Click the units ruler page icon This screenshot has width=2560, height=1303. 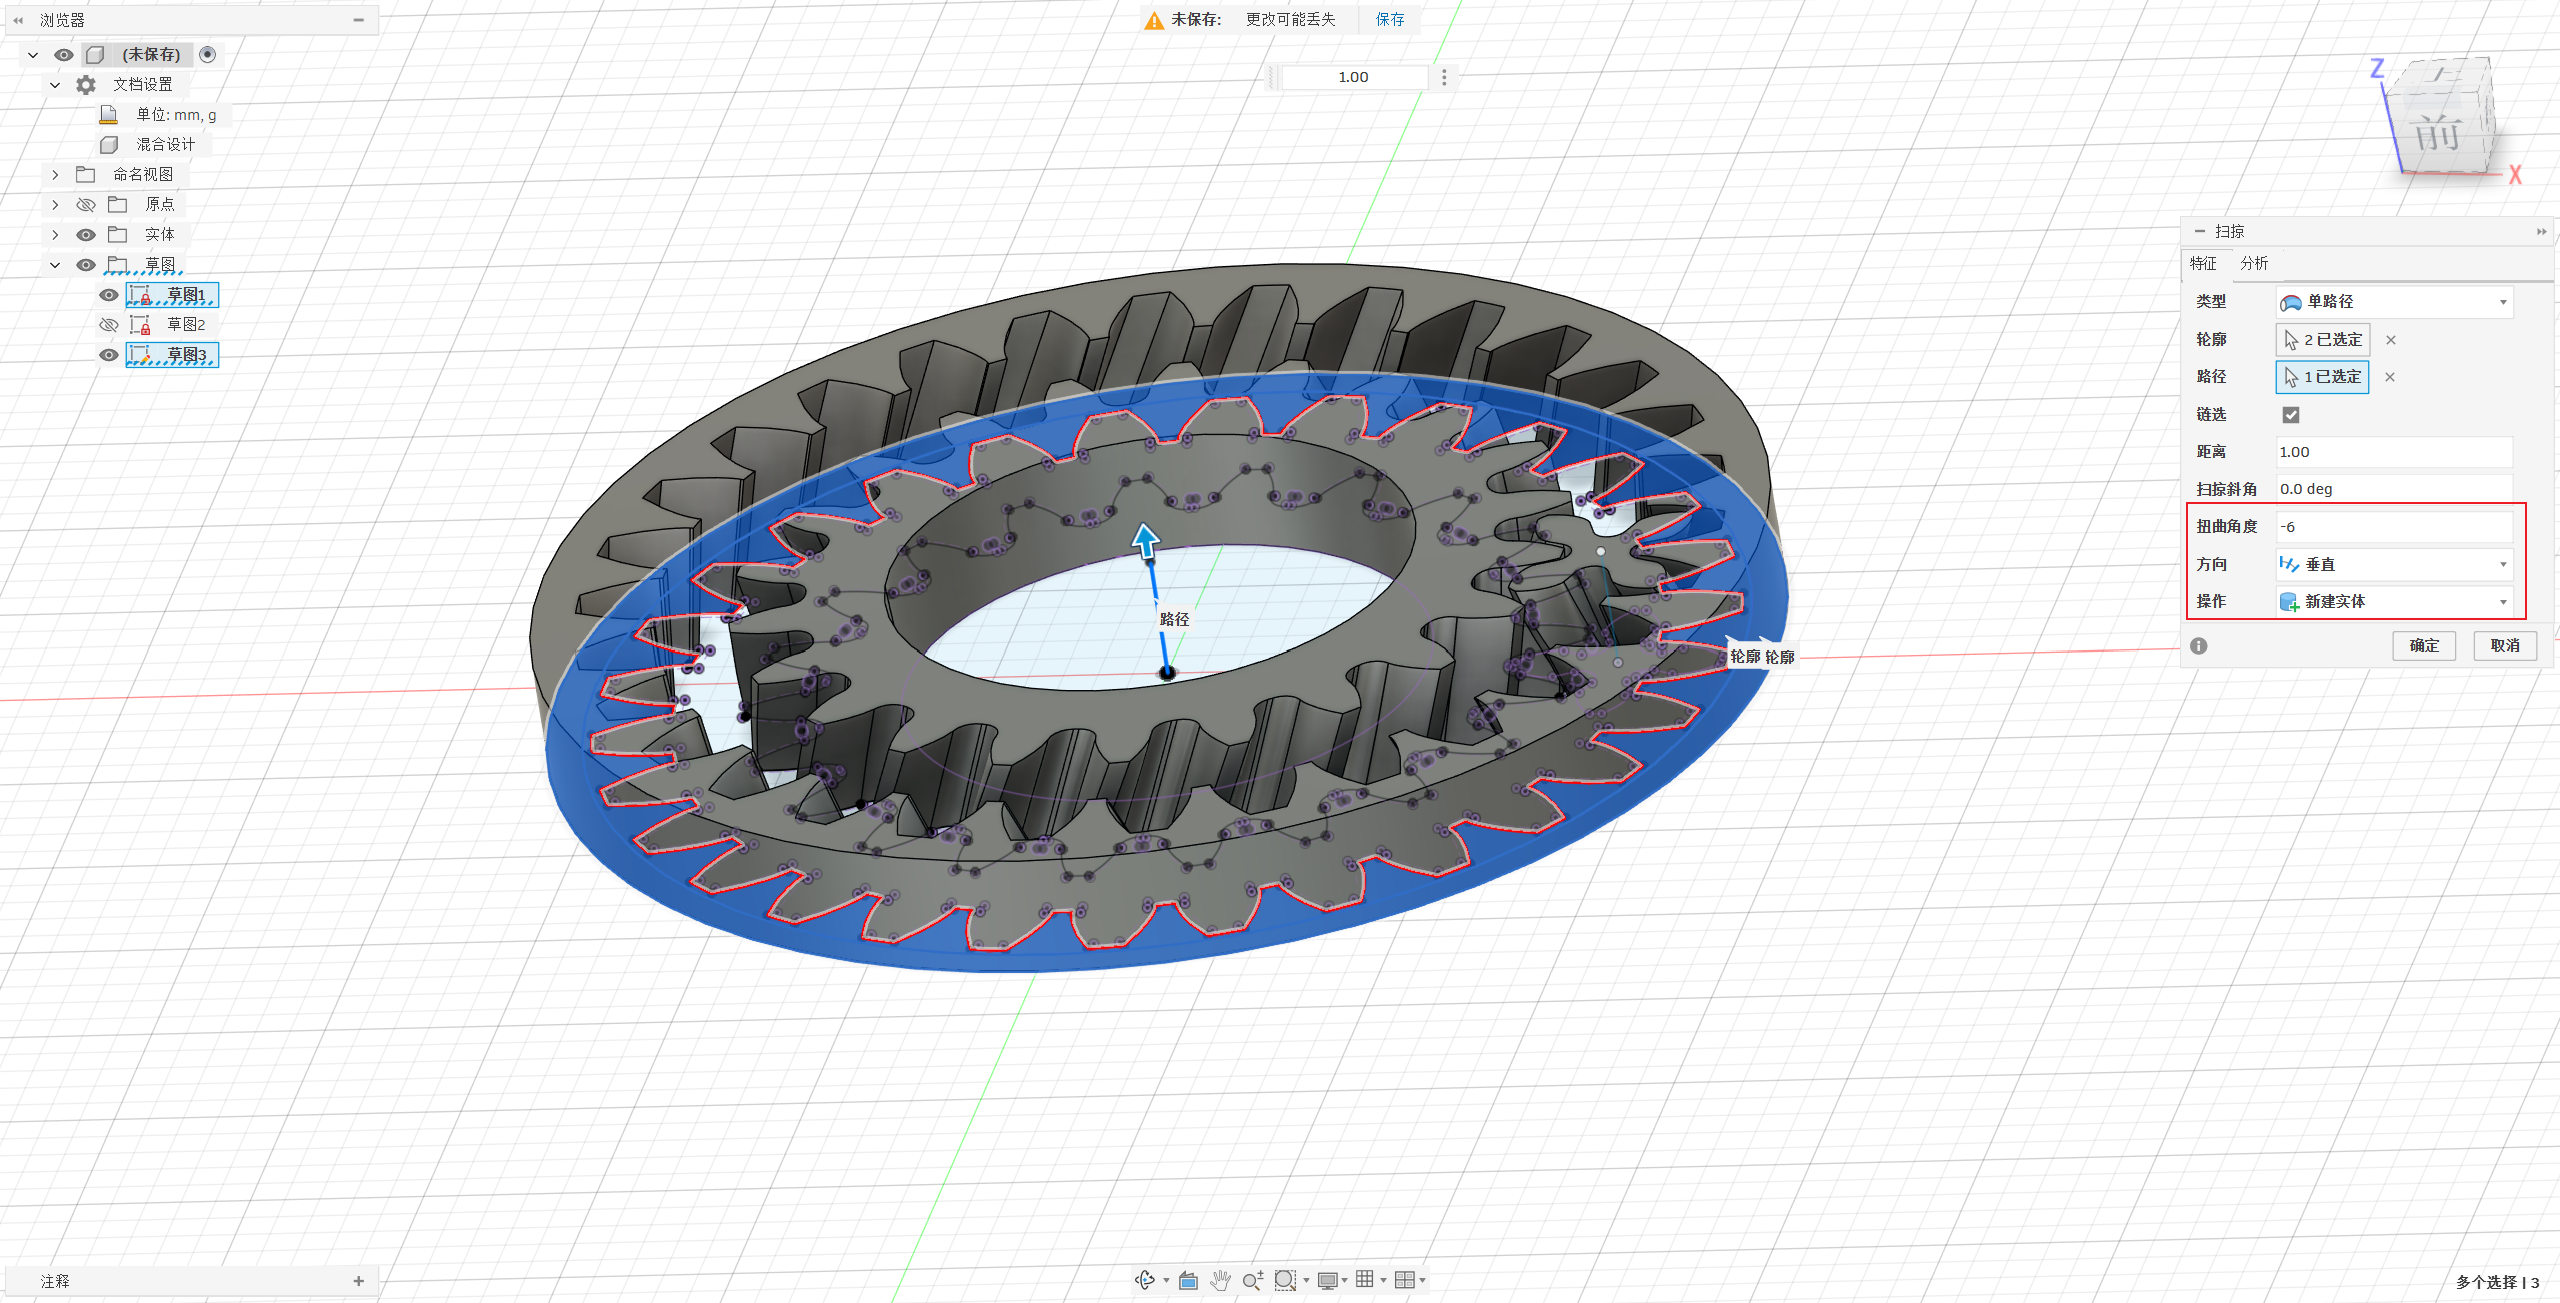109,115
